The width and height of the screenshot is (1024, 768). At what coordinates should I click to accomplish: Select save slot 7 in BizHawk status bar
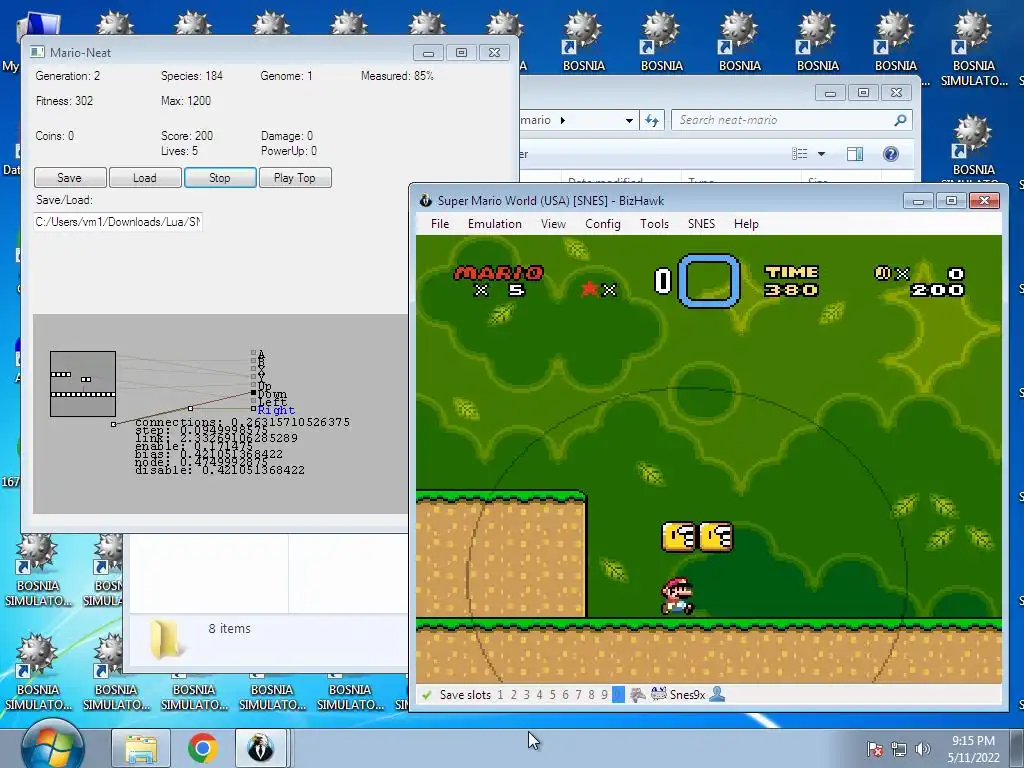578,695
